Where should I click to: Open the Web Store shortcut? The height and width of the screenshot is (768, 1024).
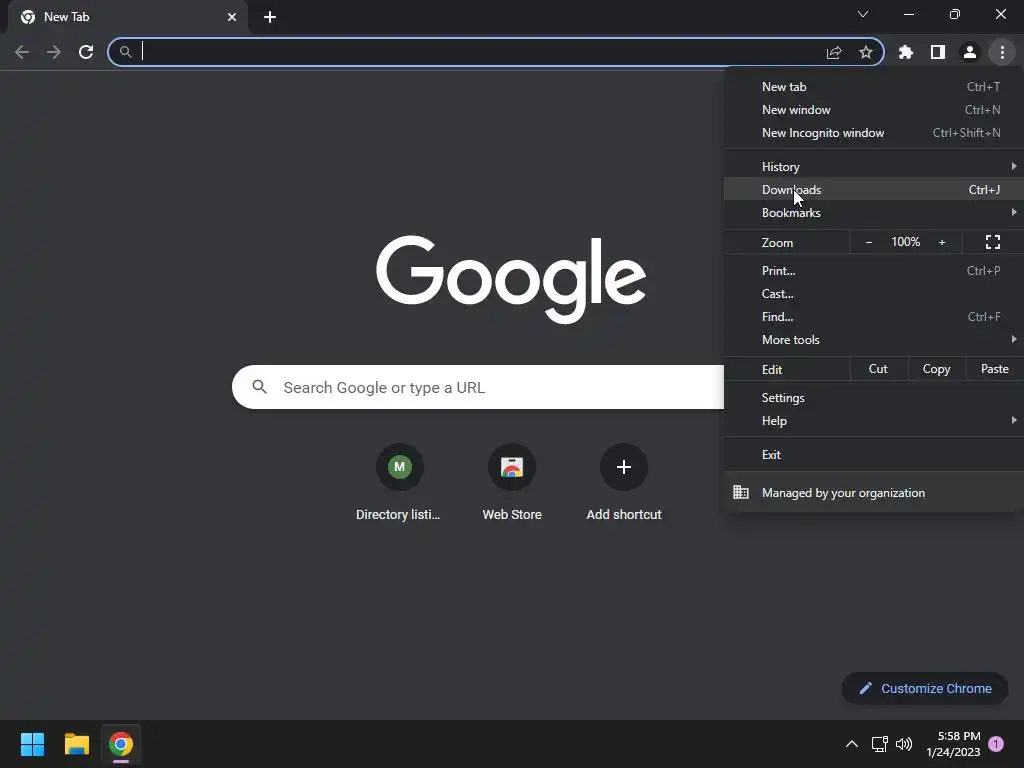pyautogui.click(x=512, y=483)
